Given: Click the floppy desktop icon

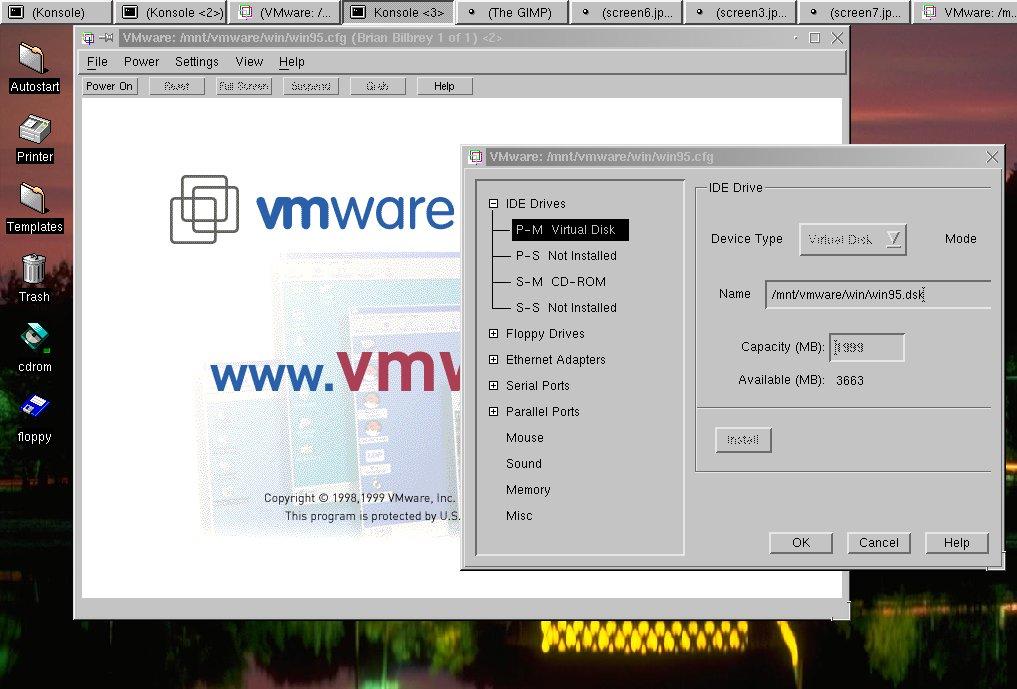Looking at the screenshot, I should (34, 407).
